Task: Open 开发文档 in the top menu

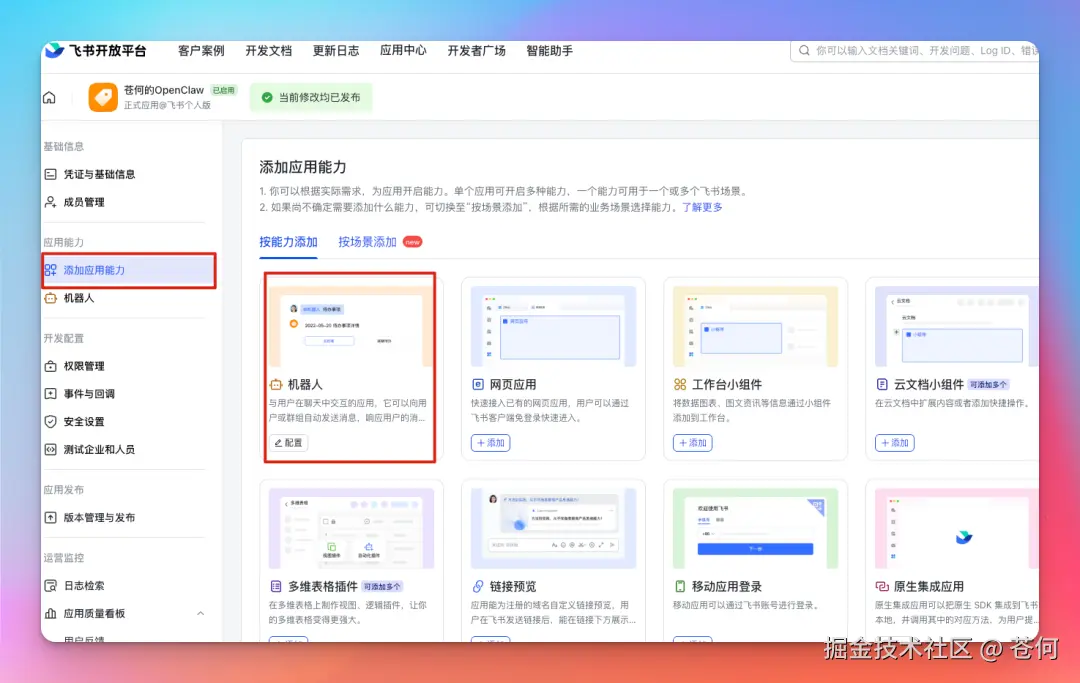Action: pyautogui.click(x=268, y=50)
